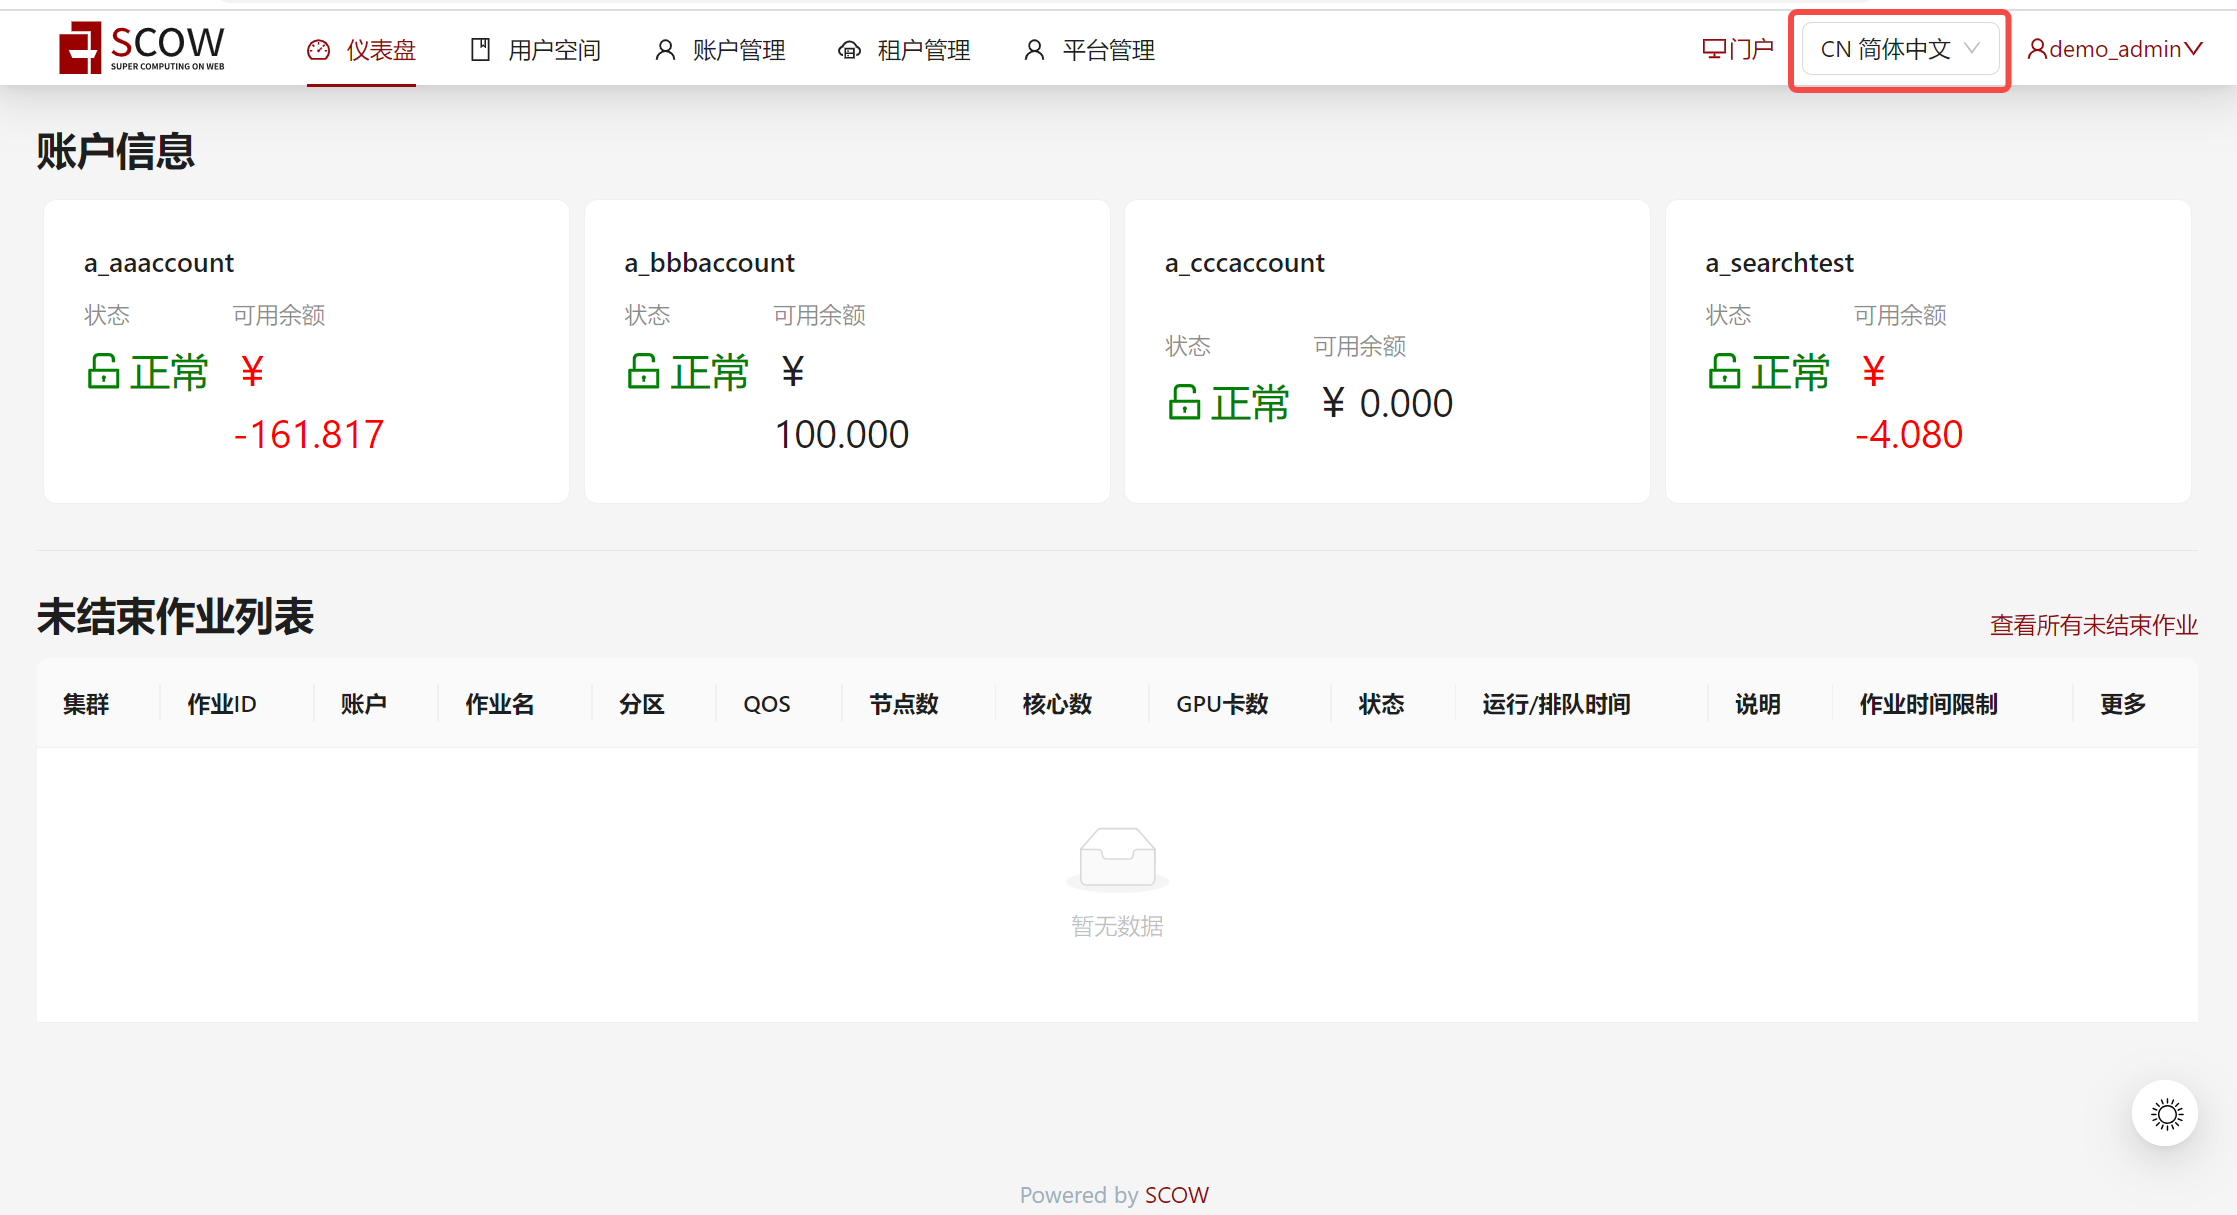Expand the demo_admin user menu
Screen dimensions: 2237x1215
pos(2114,49)
